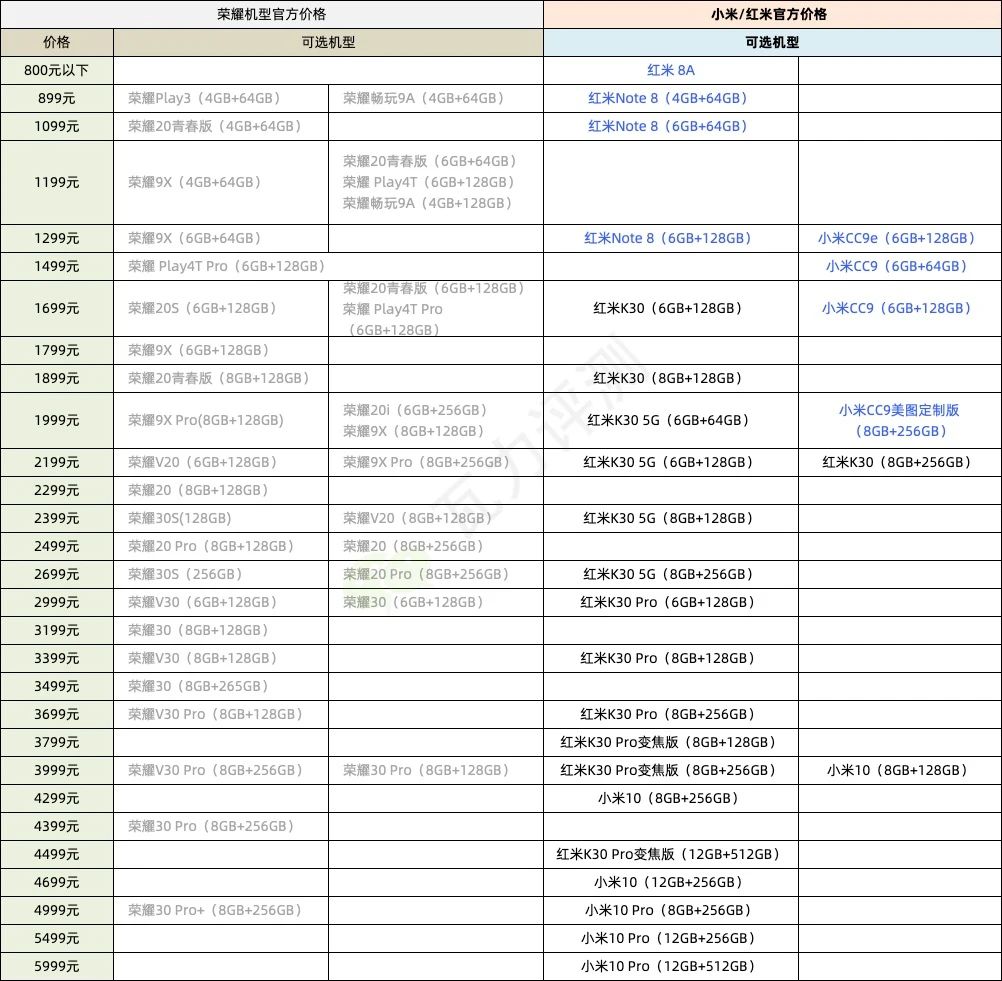Viewport: 1002px width, 981px height.
Task: Select 荣耀30 Pro（8GB+128GB）cell
Action: point(436,770)
